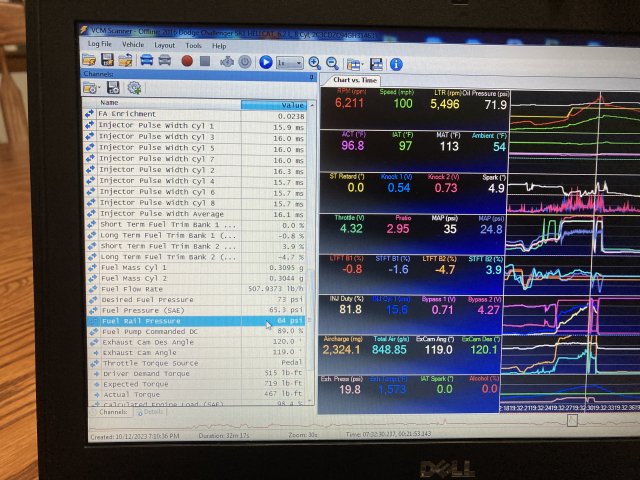Switch to the Details tab

pyautogui.click(x=152, y=411)
